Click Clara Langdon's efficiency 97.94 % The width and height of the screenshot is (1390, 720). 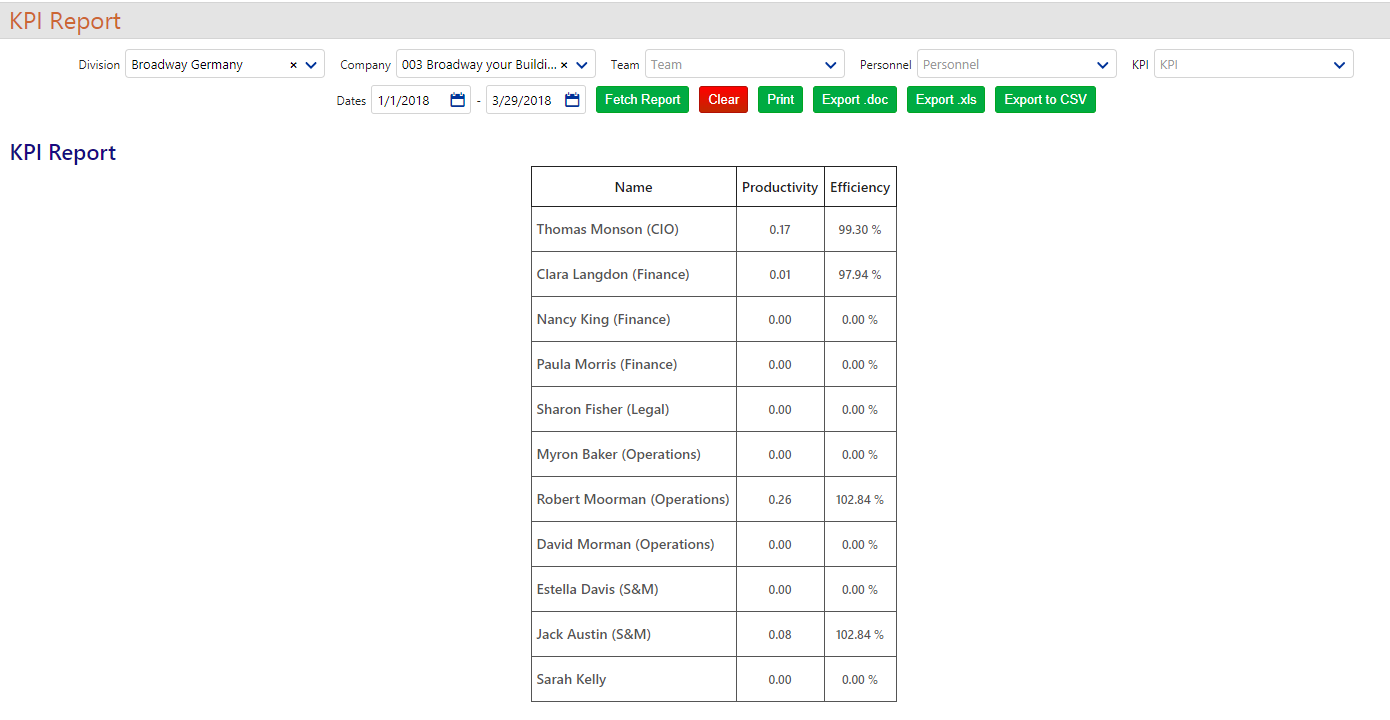[x=860, y=275]
